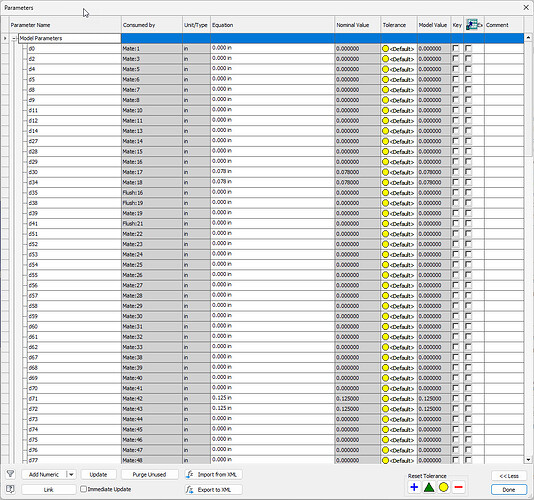The width and height of the screenshot is (534, 500).
Task: Click tolerance yellow circle in d30 row
Action: pos(385,172)
